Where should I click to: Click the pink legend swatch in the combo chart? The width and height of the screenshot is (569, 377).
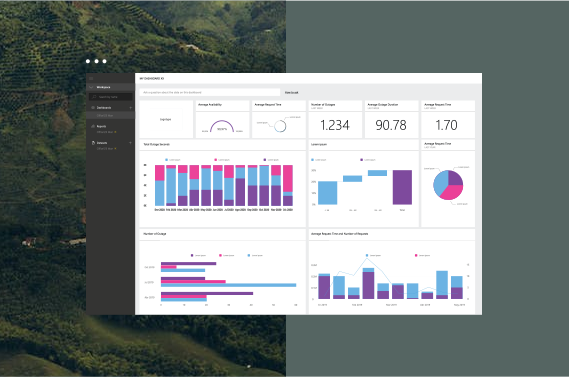pyautogui.click(x=416, y=255)
